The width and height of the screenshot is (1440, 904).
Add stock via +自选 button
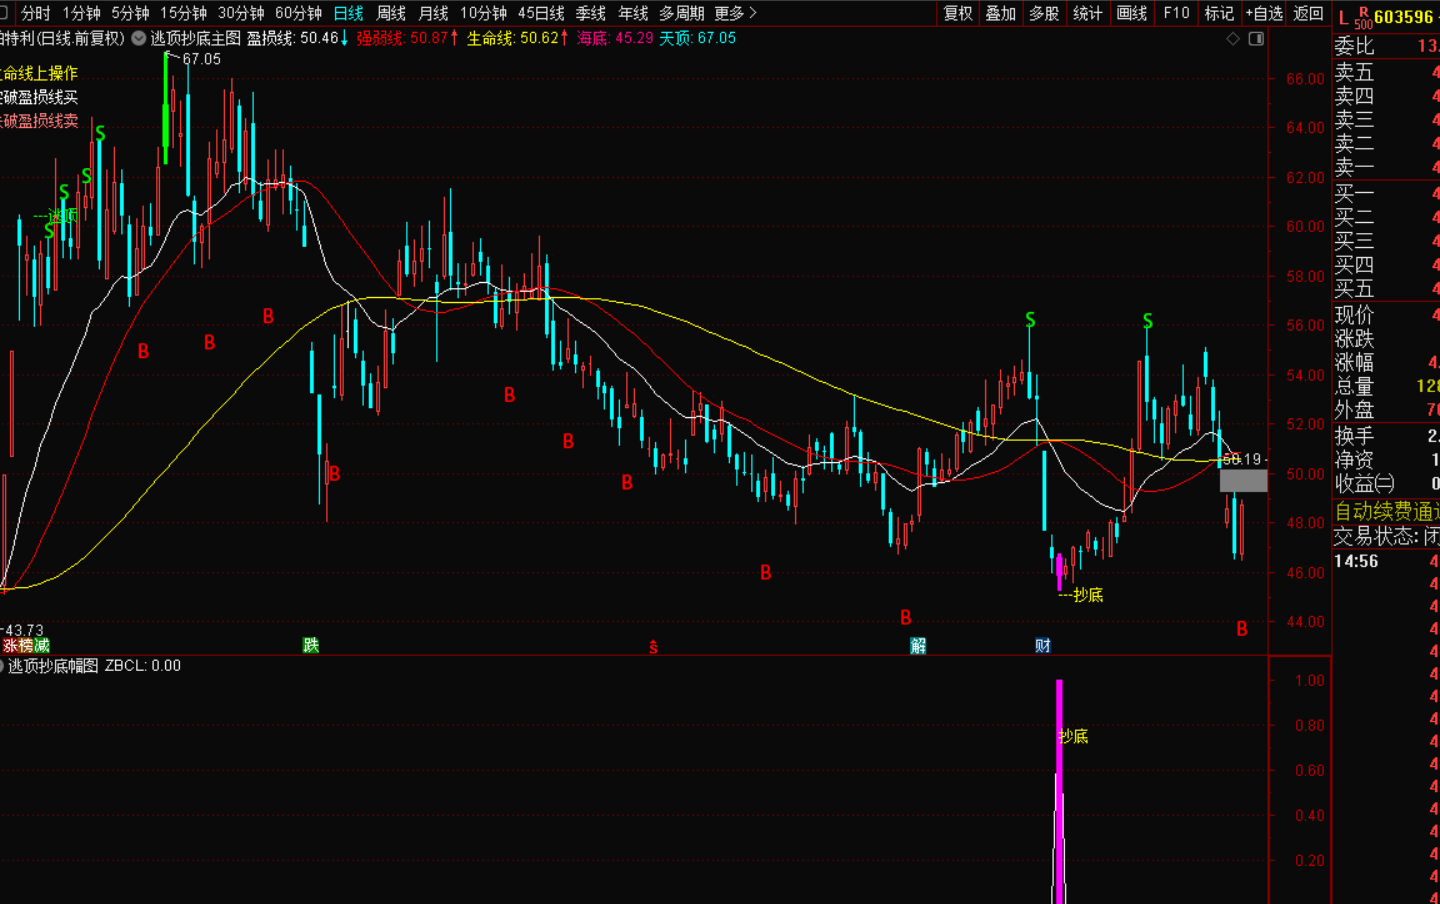coord(1264,13)
